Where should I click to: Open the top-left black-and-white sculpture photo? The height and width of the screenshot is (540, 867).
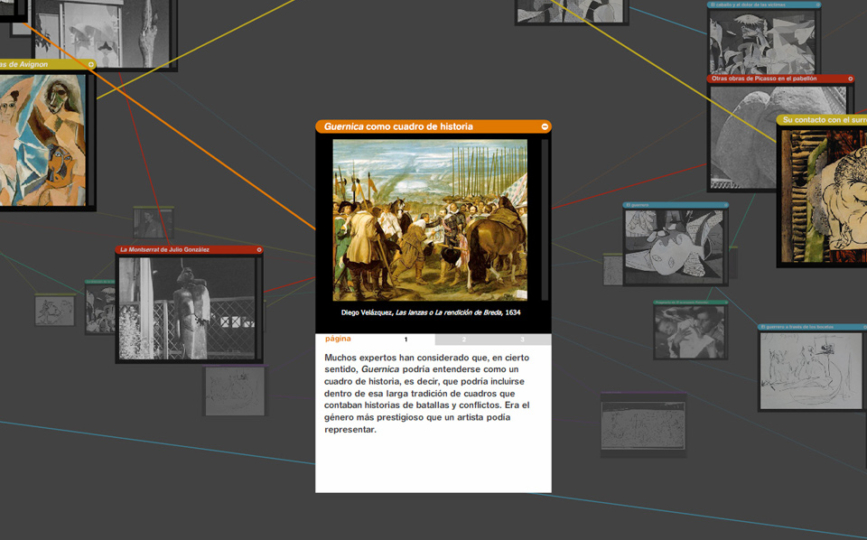pyautogui.click(x=102, y=33)
